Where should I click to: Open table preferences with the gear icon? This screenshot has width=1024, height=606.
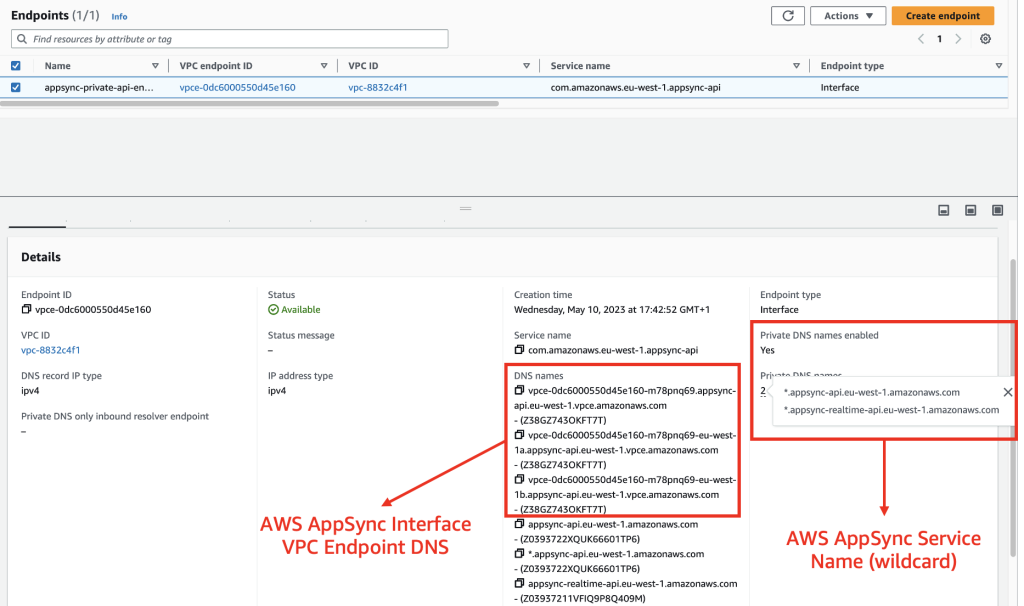click(x=985, y=38)
